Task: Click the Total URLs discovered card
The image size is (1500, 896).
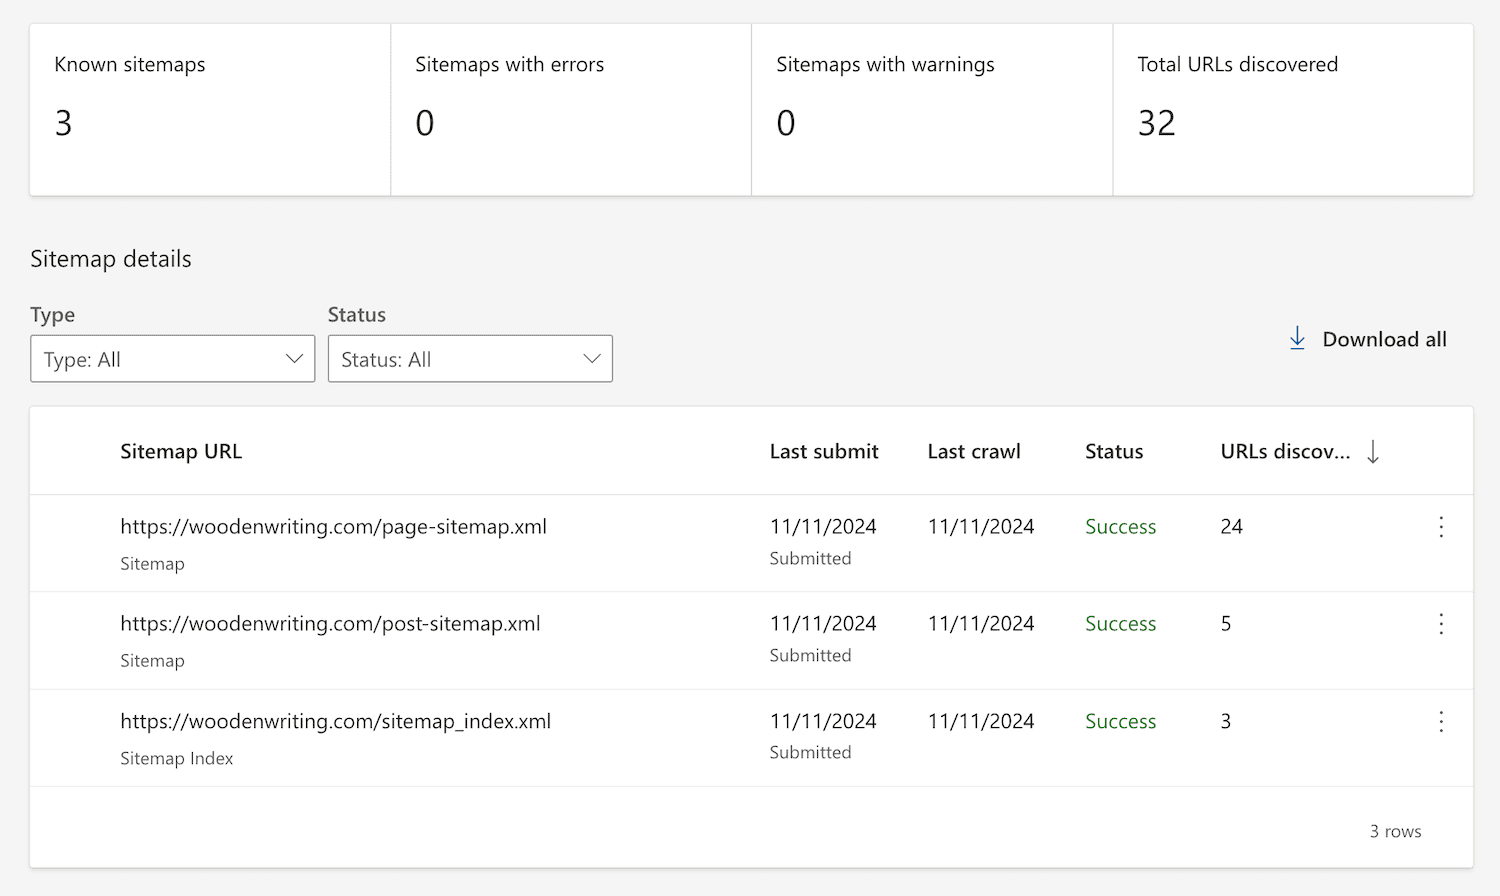Action: click(1292, 109)
